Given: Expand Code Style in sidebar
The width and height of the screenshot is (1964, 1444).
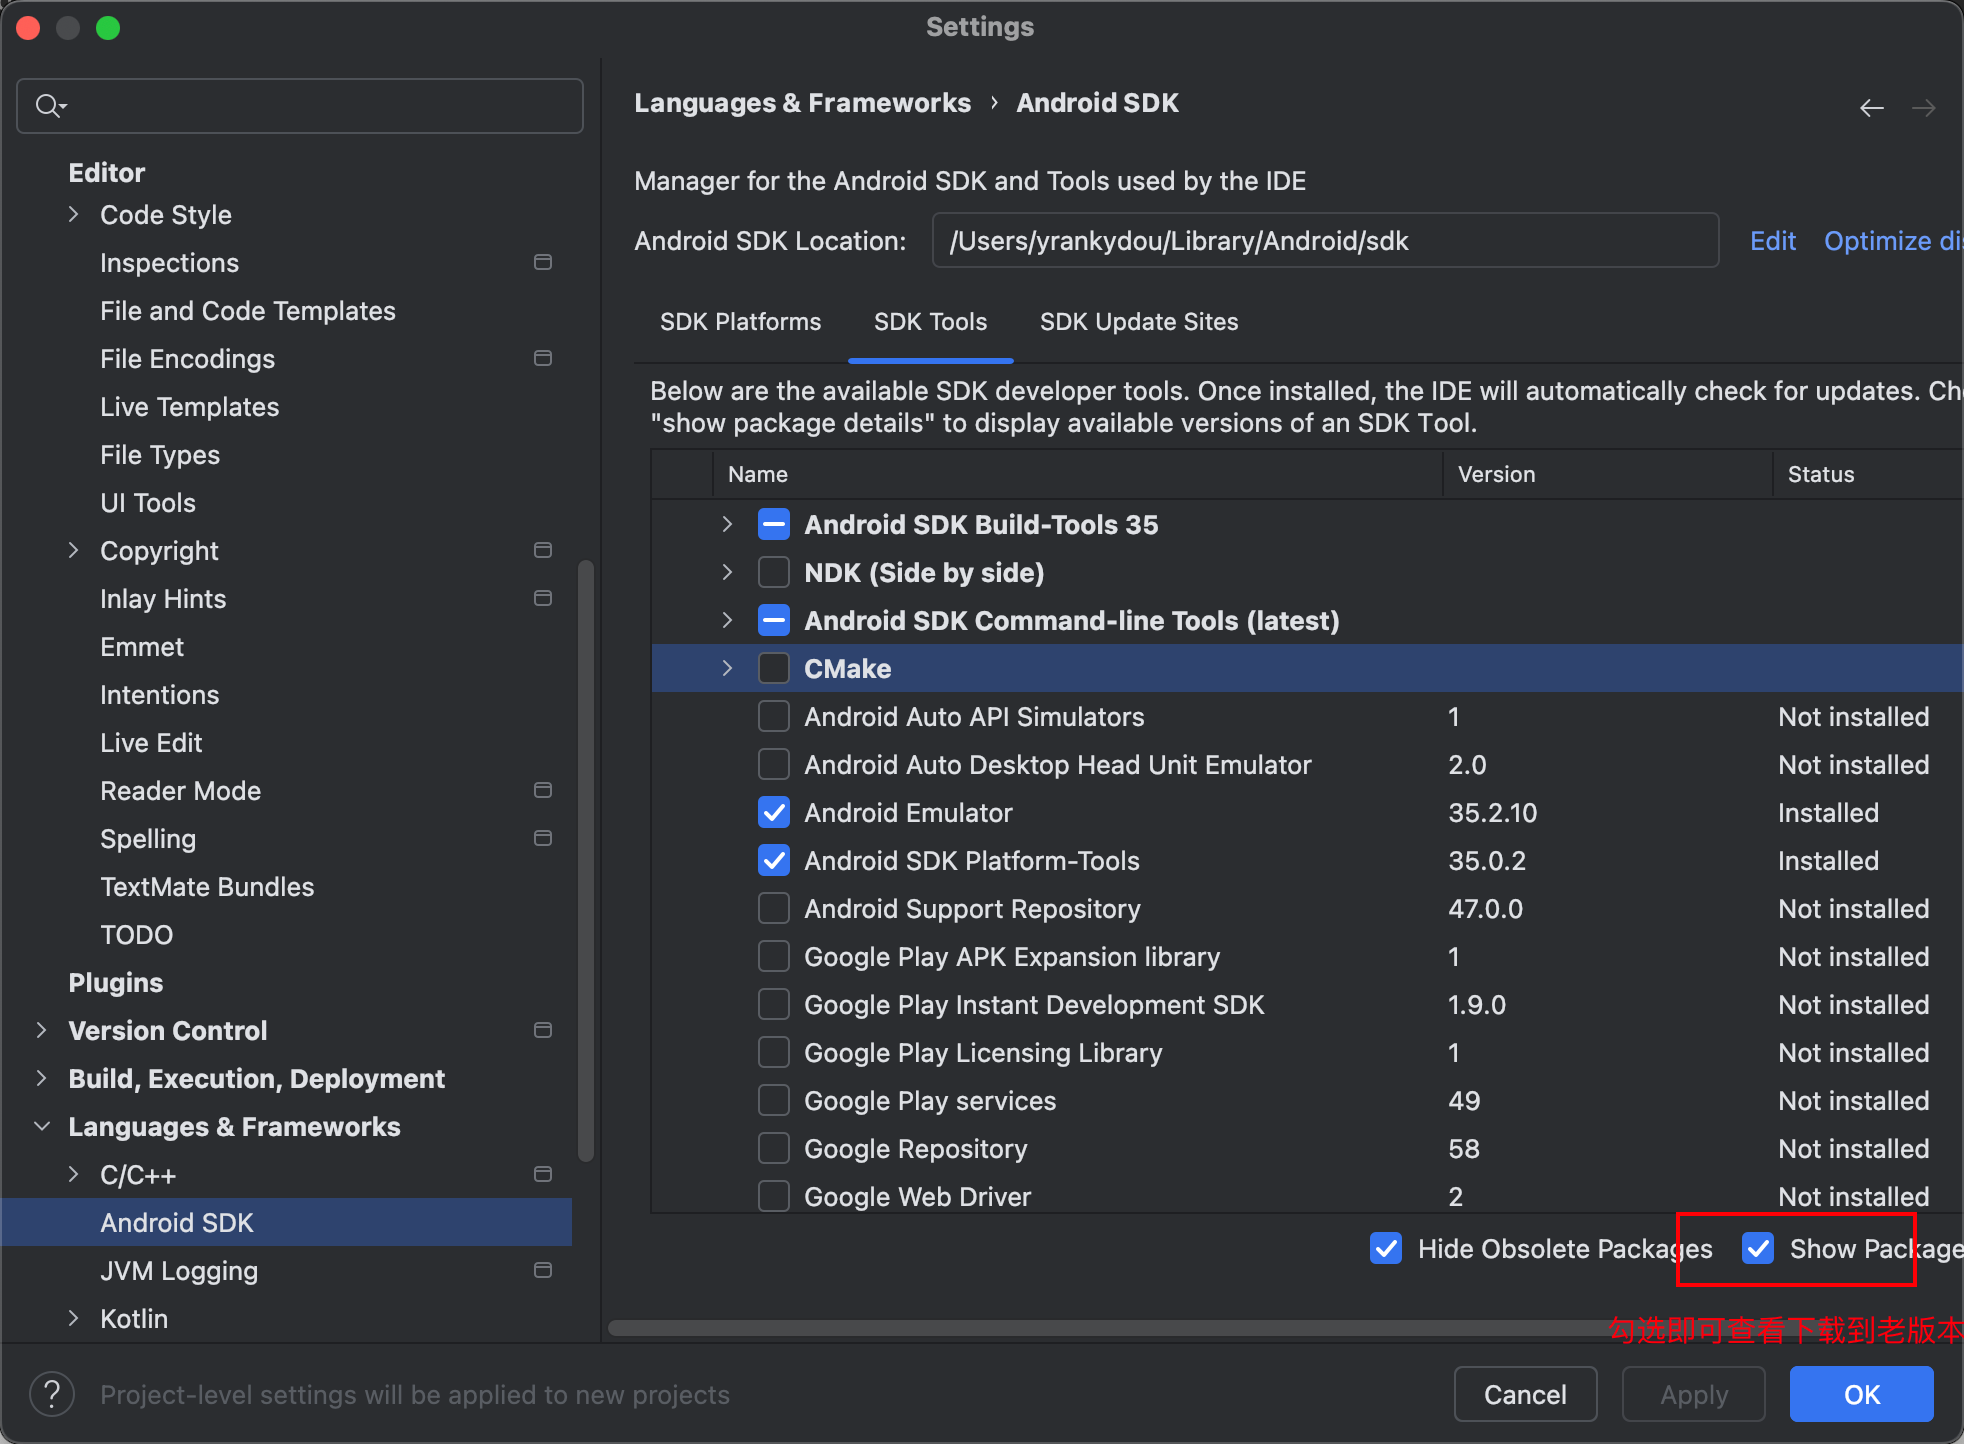Looking at the screenshot, I should [x=73, y=214].
